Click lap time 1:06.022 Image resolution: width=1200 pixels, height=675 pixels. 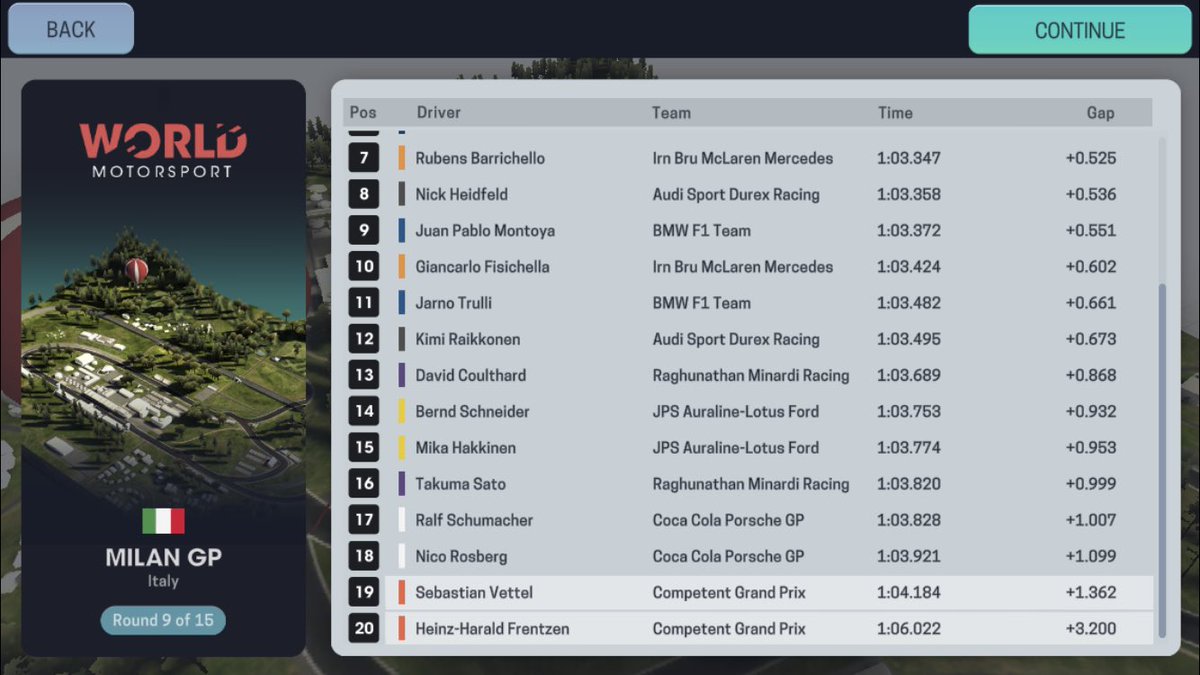click(x=909, y=628)
